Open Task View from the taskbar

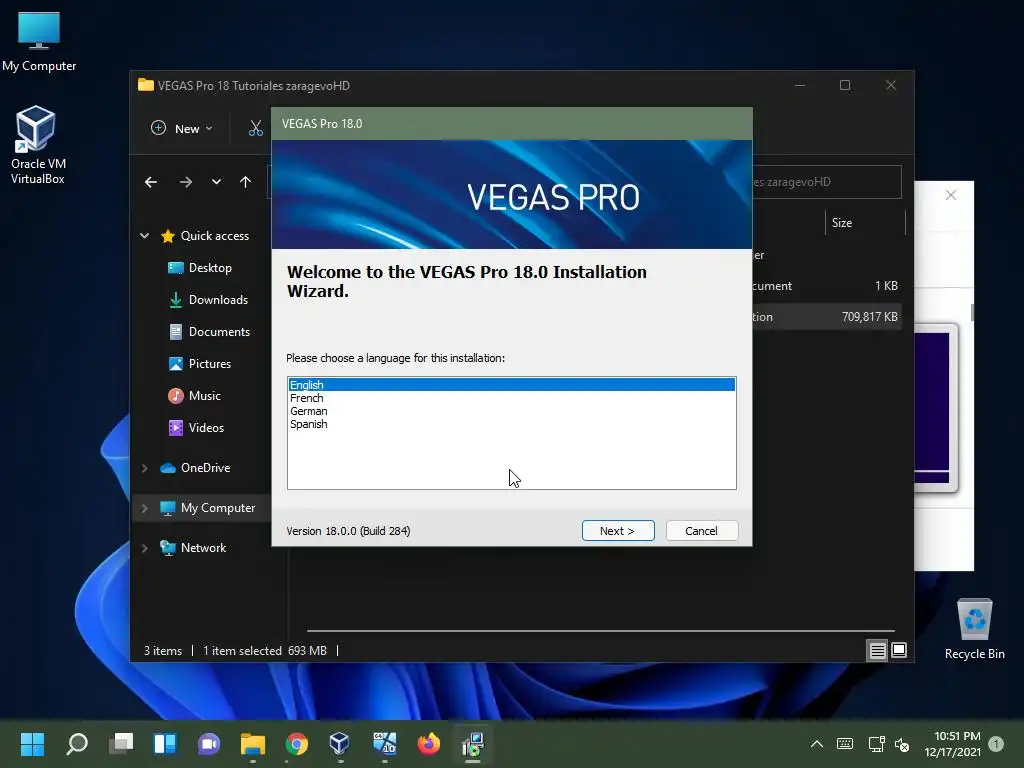coord(121,744)
